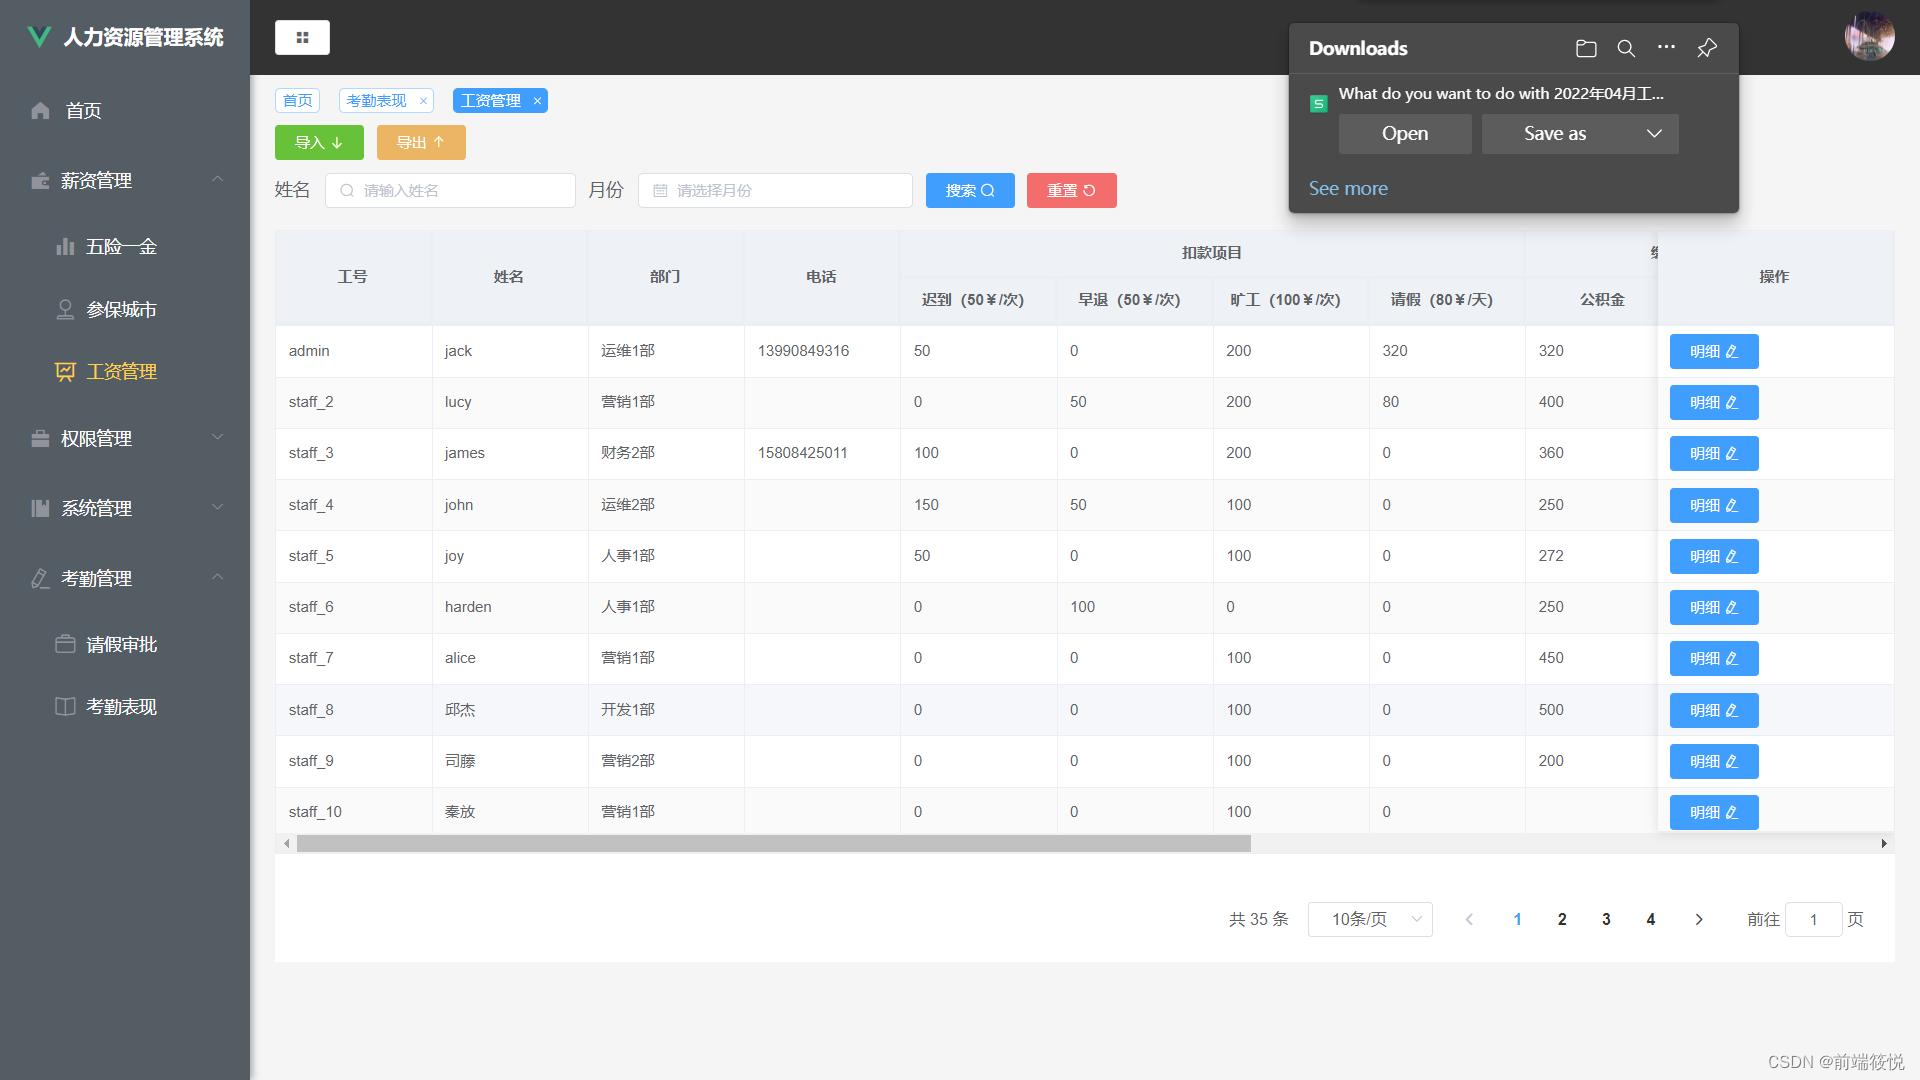The height and width of the screenshot is (1080, 1920).
Task: Click the table's horizontal scrollbar
Action: click(773, 844)
